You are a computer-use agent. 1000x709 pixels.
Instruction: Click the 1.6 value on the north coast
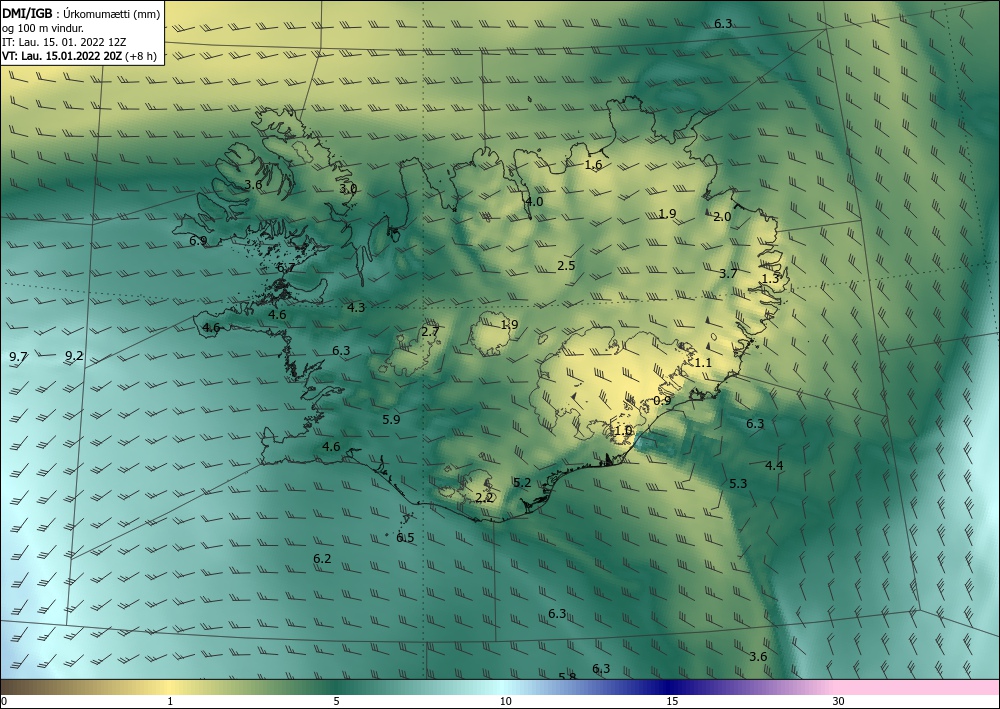593,164
